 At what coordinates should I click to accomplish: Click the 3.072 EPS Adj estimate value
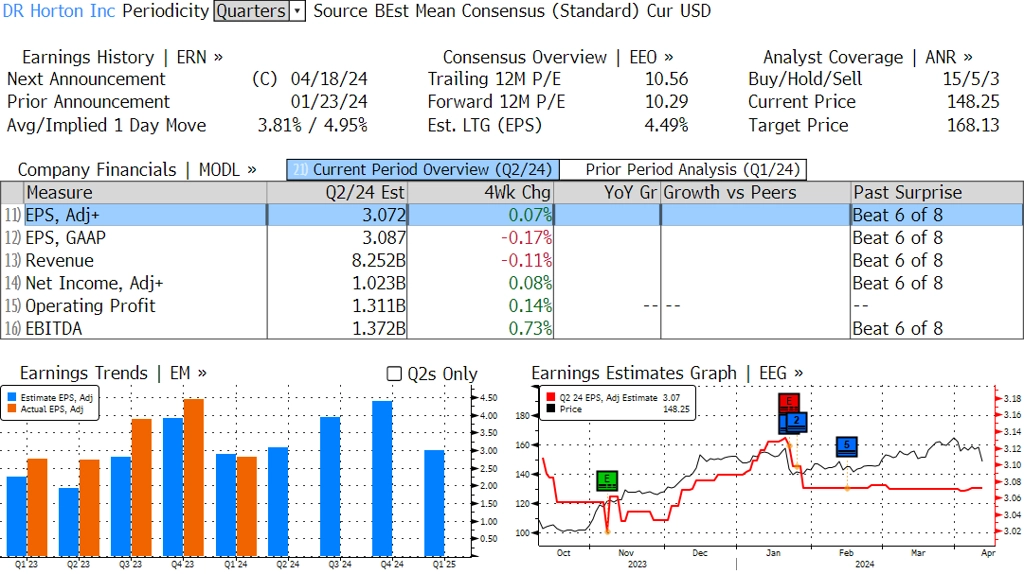click(384, 215)
